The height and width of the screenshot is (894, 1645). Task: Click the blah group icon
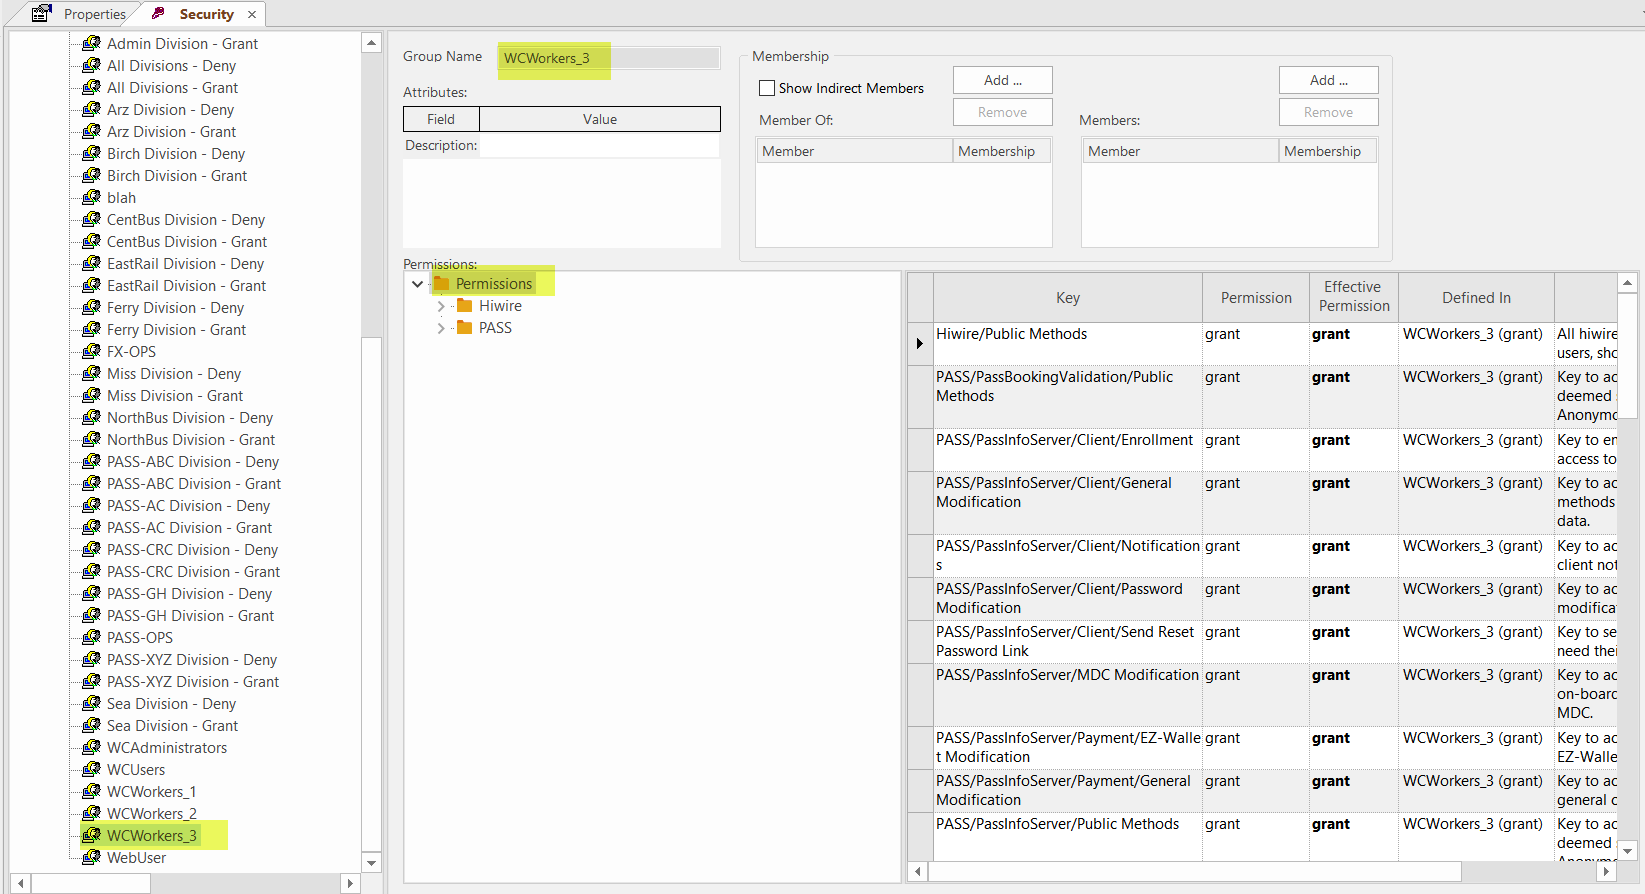tap(91, 197)
